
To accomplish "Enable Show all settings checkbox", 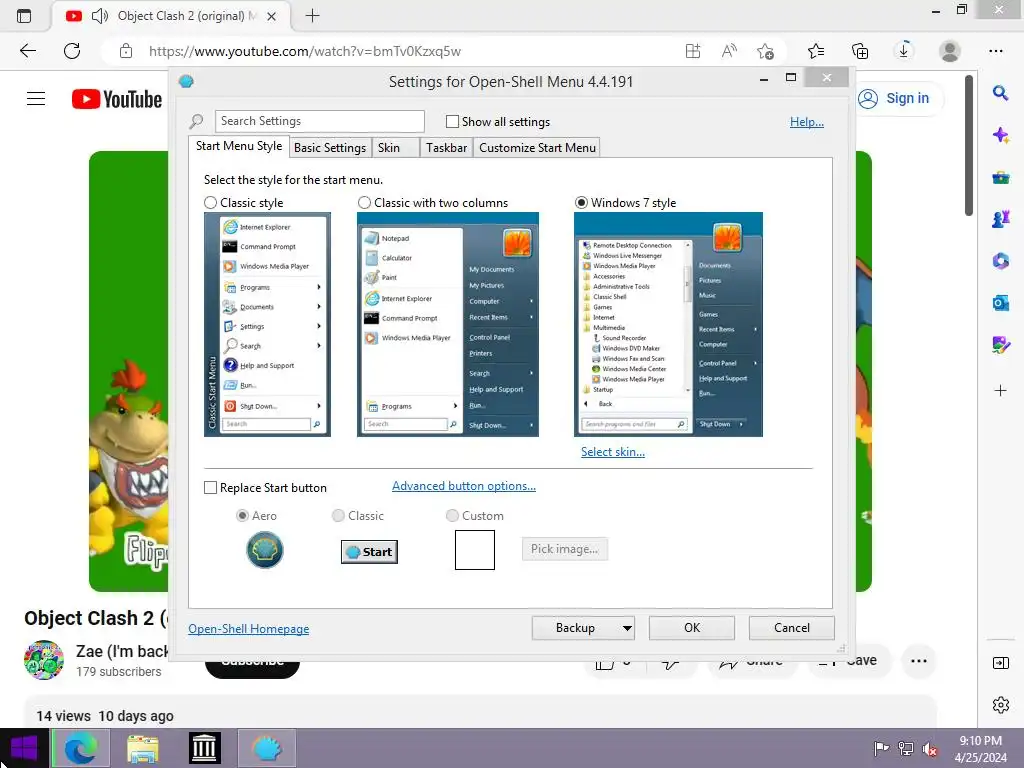I will (x=452, y=121).
